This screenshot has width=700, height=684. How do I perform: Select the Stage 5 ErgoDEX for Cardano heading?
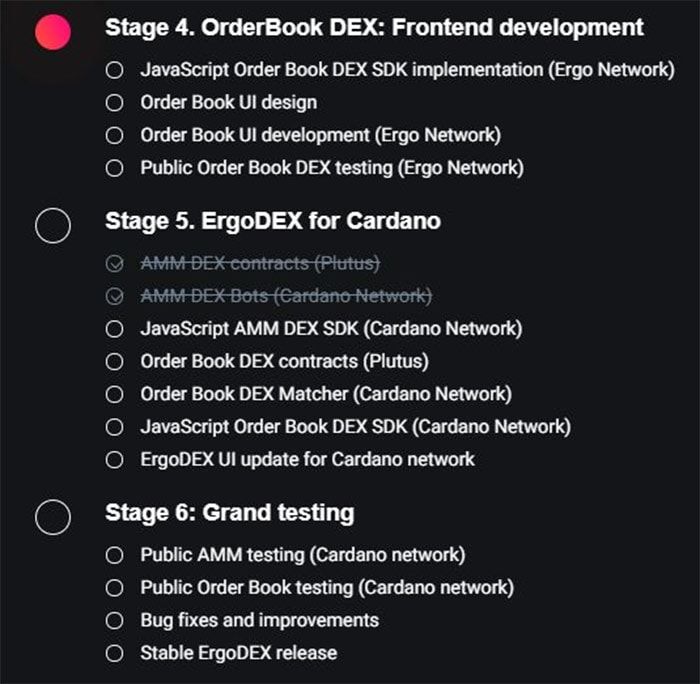coord(273,221)
